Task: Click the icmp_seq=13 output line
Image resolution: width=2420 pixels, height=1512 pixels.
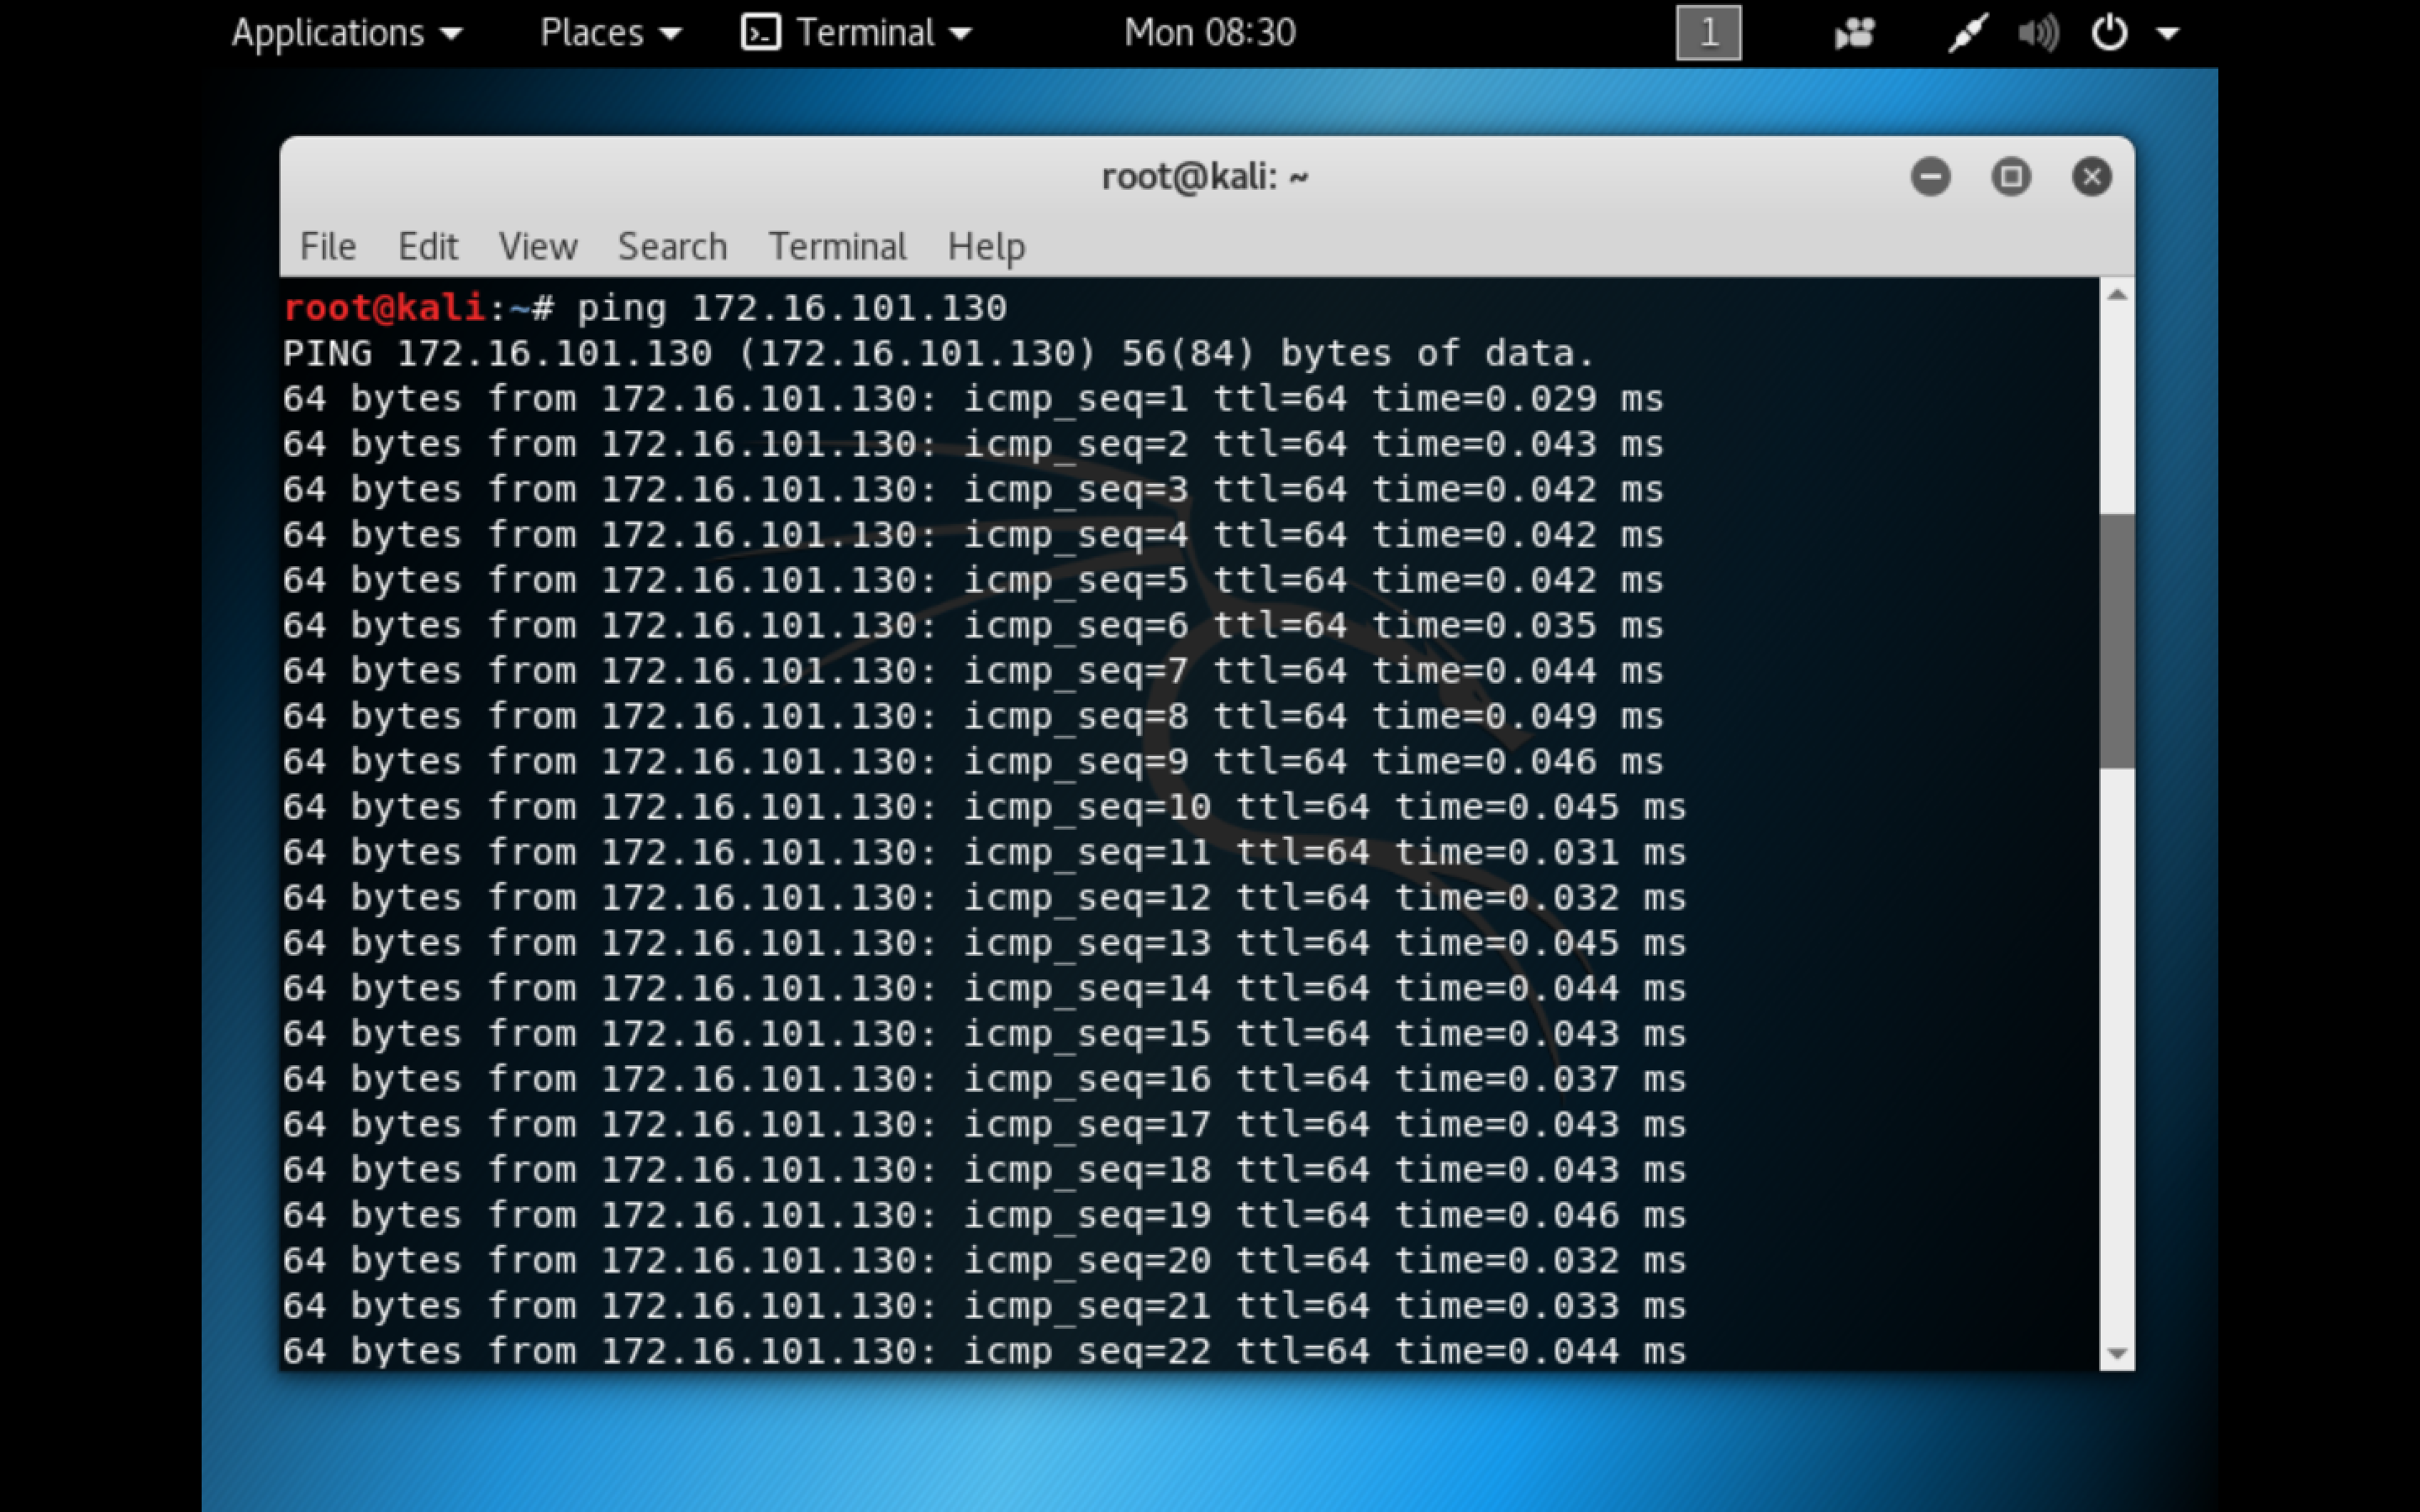Action: point(985,943)
